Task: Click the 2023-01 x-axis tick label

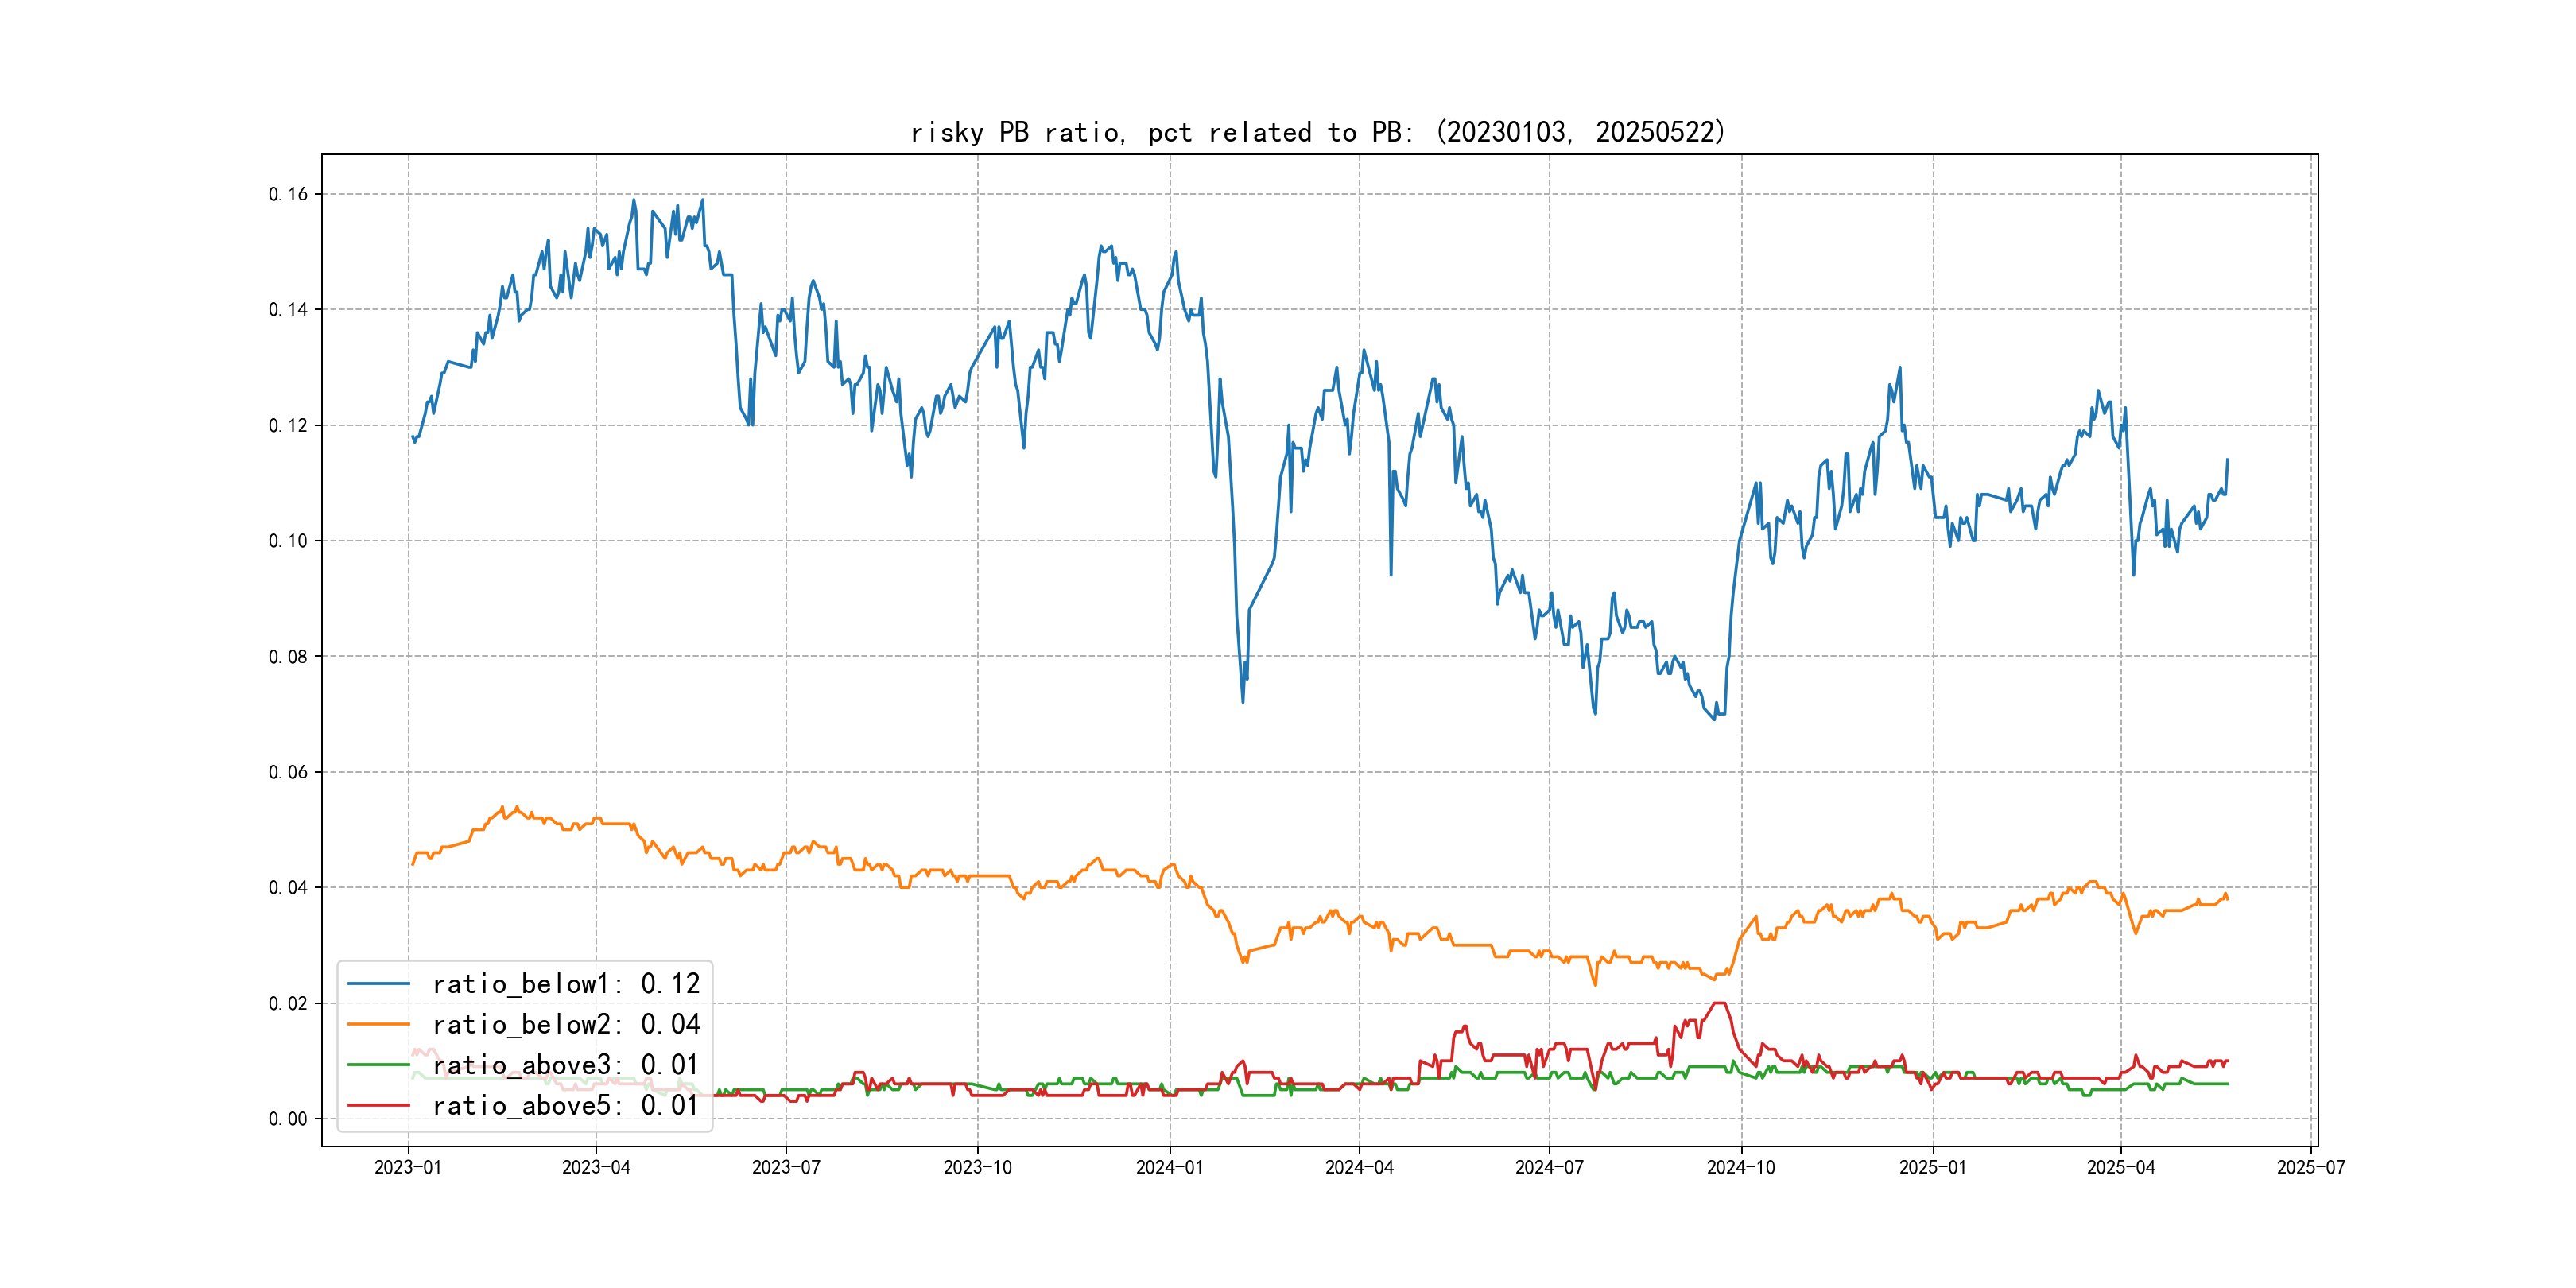Action: [x=407, y=1167]
